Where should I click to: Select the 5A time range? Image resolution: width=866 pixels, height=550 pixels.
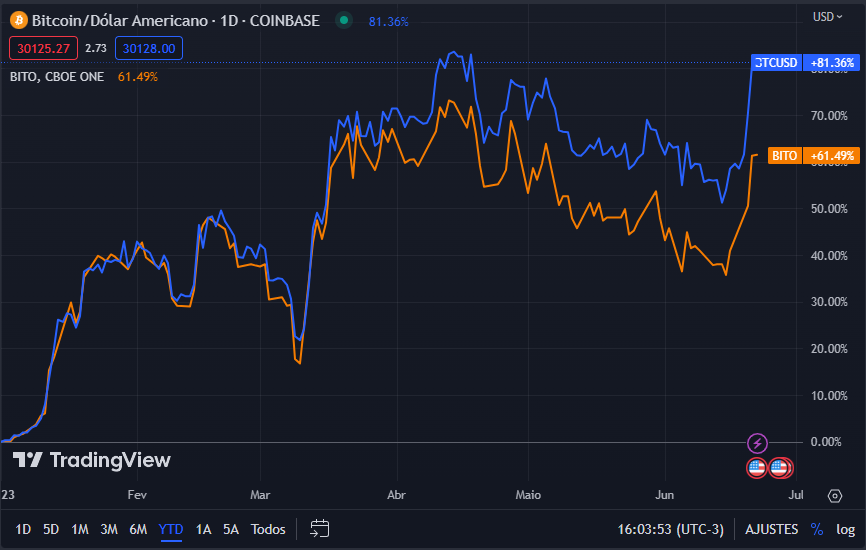[231, 529]
